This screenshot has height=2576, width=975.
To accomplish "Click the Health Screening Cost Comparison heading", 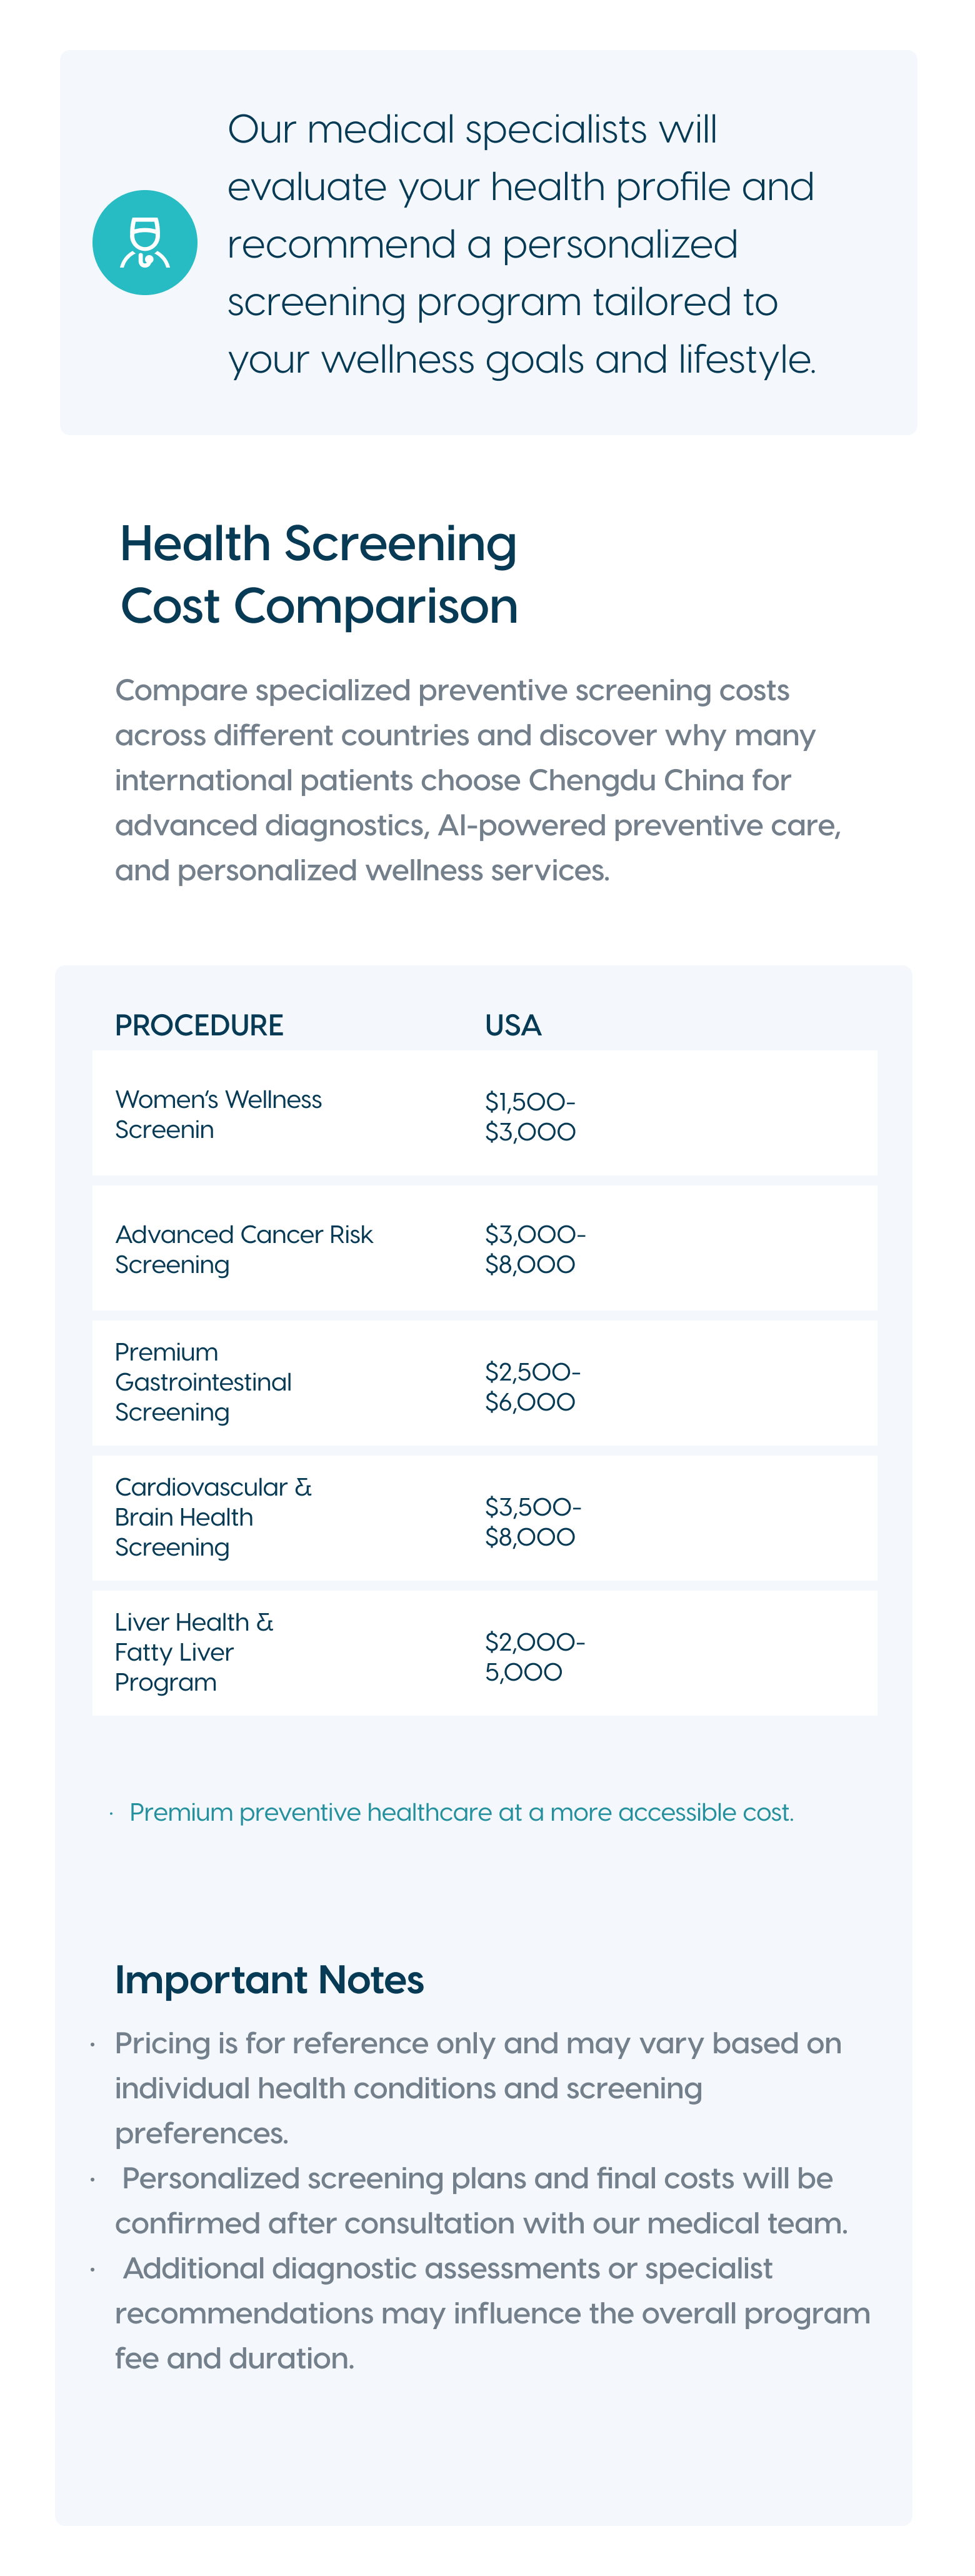I will 319,575.
